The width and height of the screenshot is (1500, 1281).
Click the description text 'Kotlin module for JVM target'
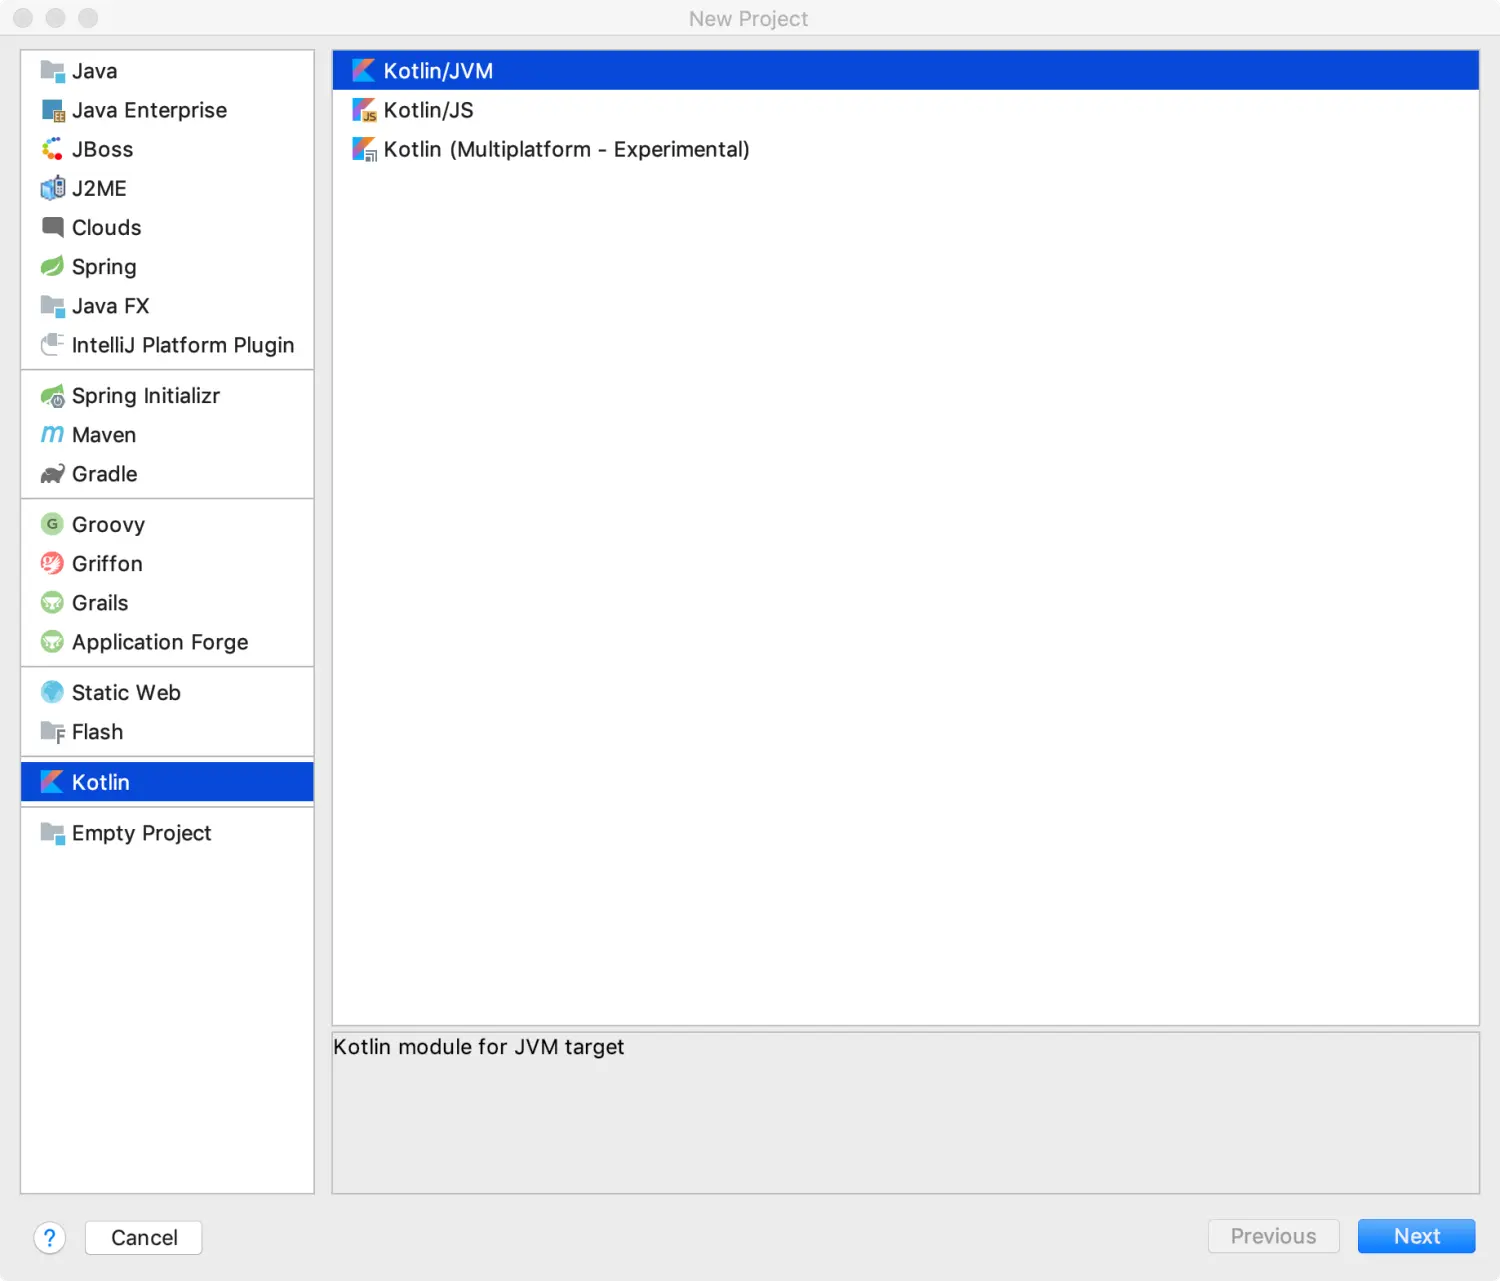[478, 1047]
